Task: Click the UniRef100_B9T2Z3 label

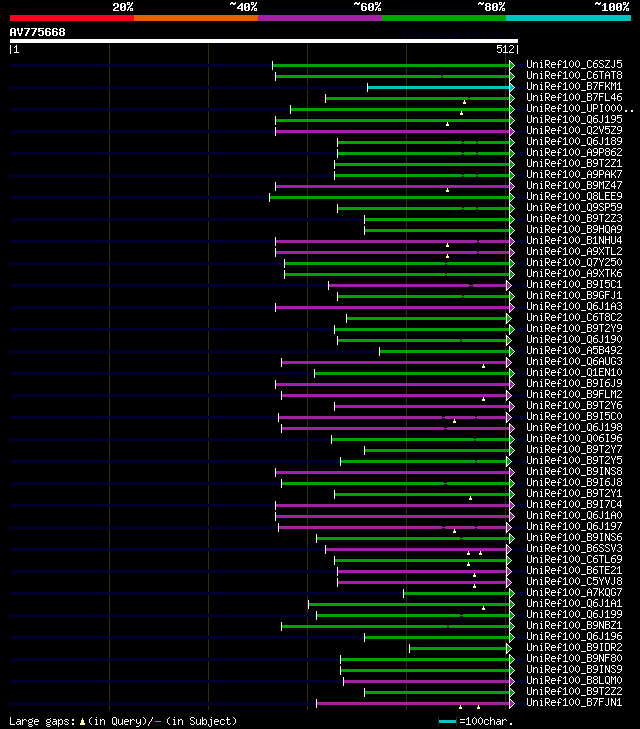Action: (574, 219)
